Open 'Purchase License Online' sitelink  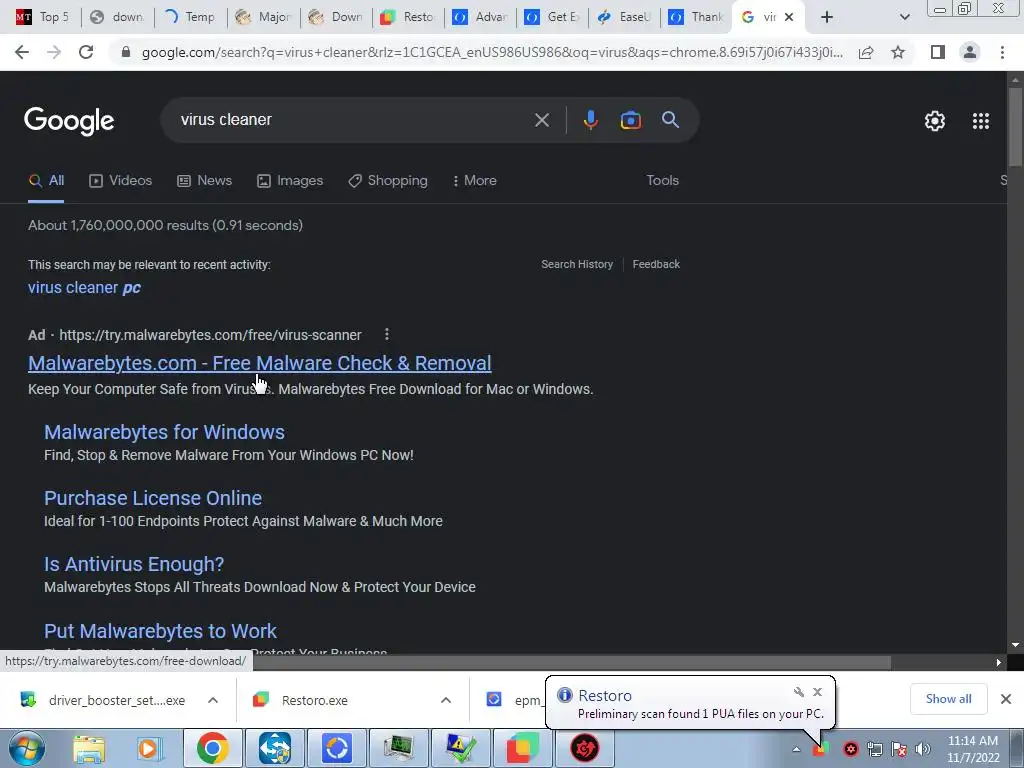coord(153,498)
